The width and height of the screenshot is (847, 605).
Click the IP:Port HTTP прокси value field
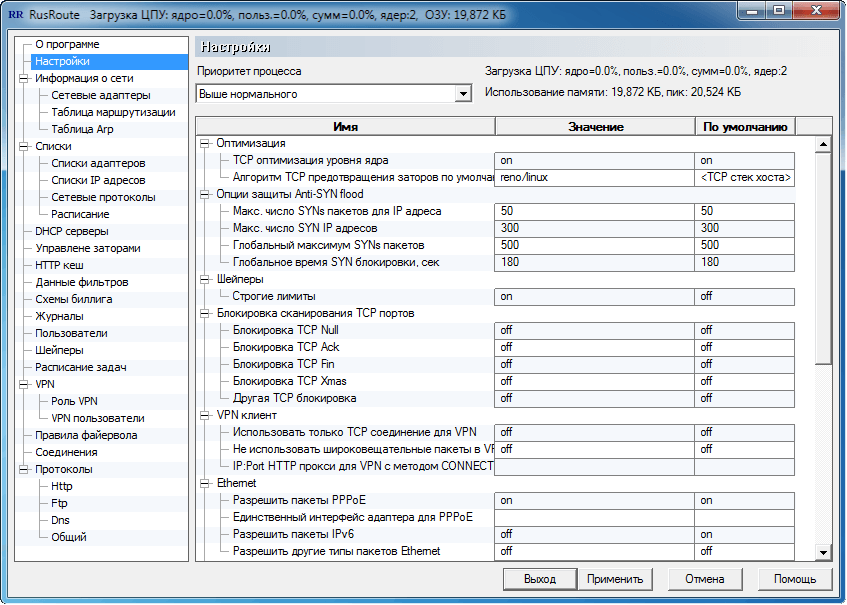[594, 467]
